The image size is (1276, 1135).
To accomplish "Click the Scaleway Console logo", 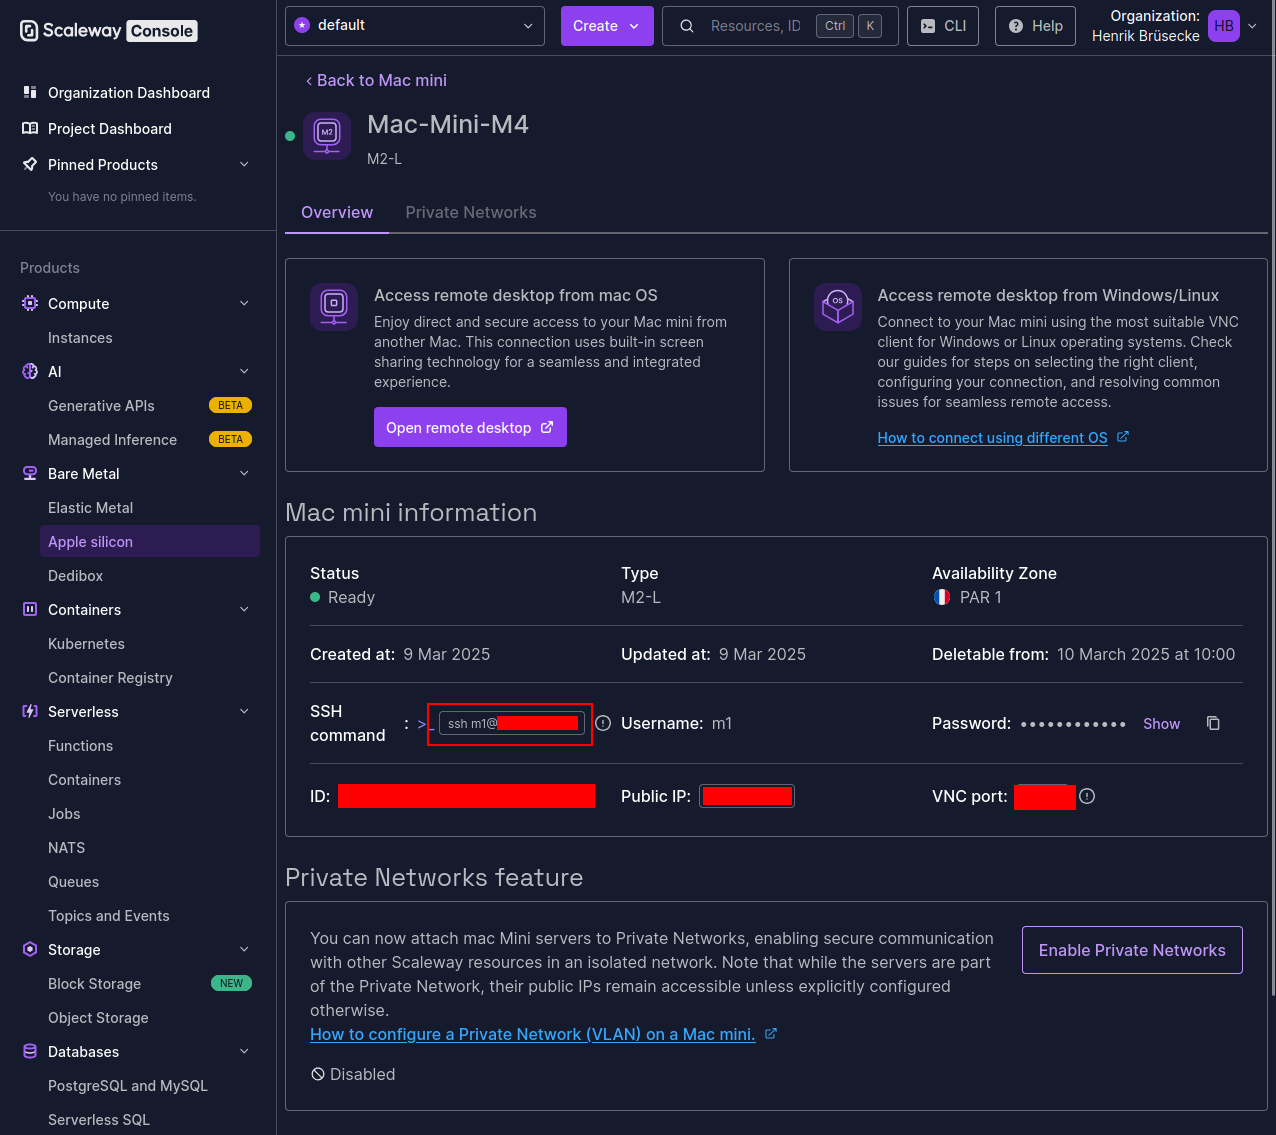I will 108,30.
